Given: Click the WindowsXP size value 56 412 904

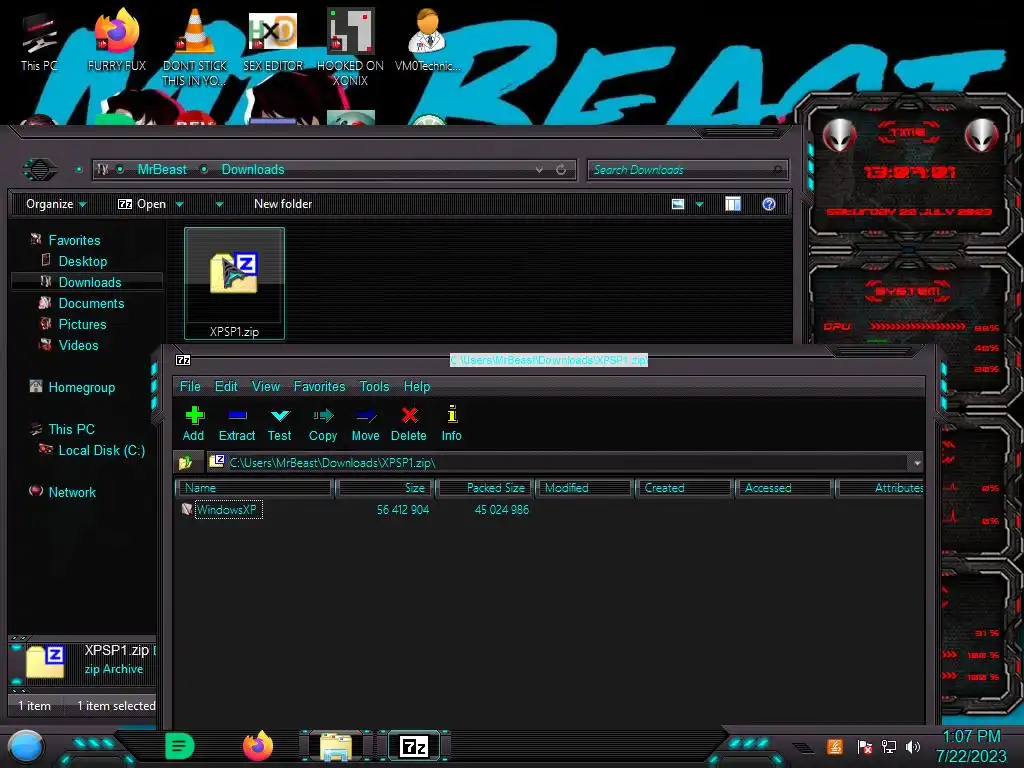Looking at the screenshot, I should tap(403, 510).
